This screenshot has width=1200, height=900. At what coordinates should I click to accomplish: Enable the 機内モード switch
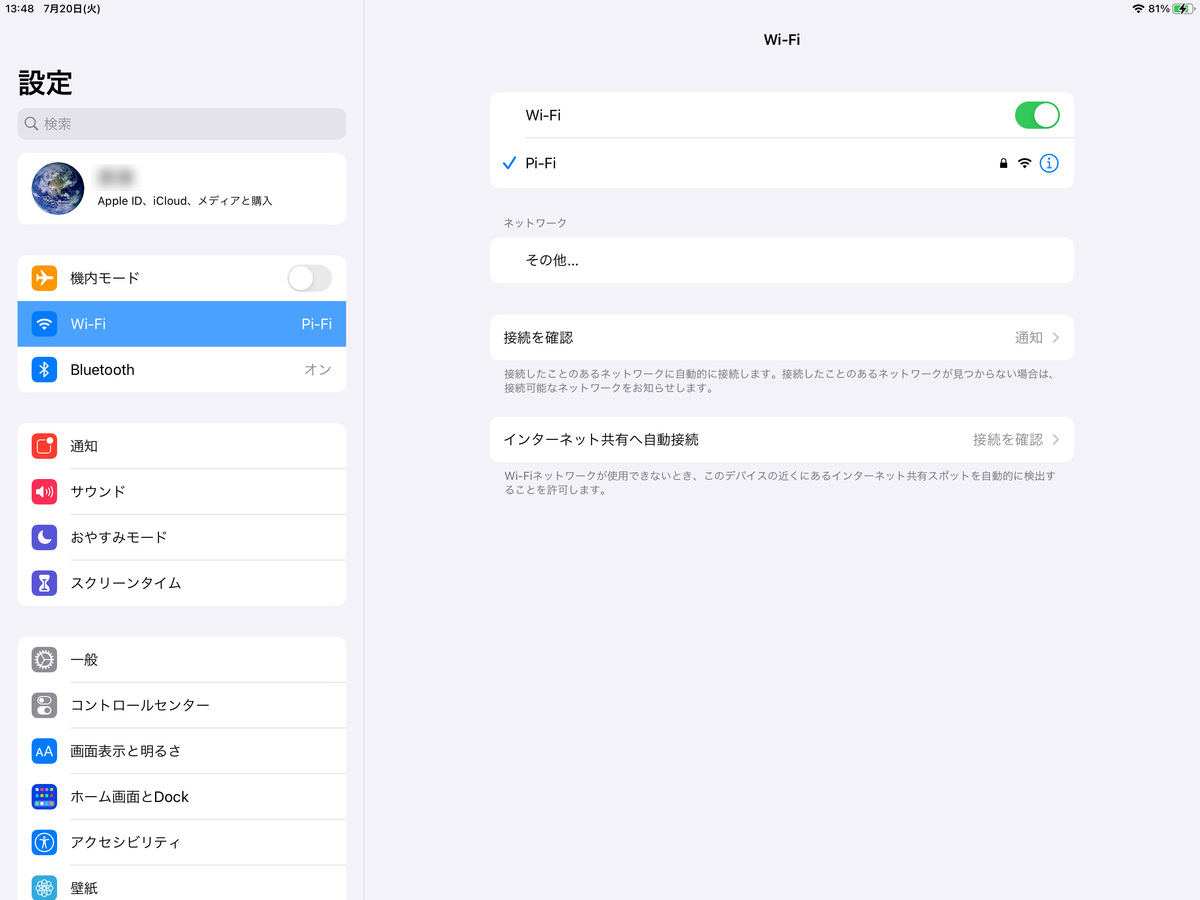coord(309,278)
